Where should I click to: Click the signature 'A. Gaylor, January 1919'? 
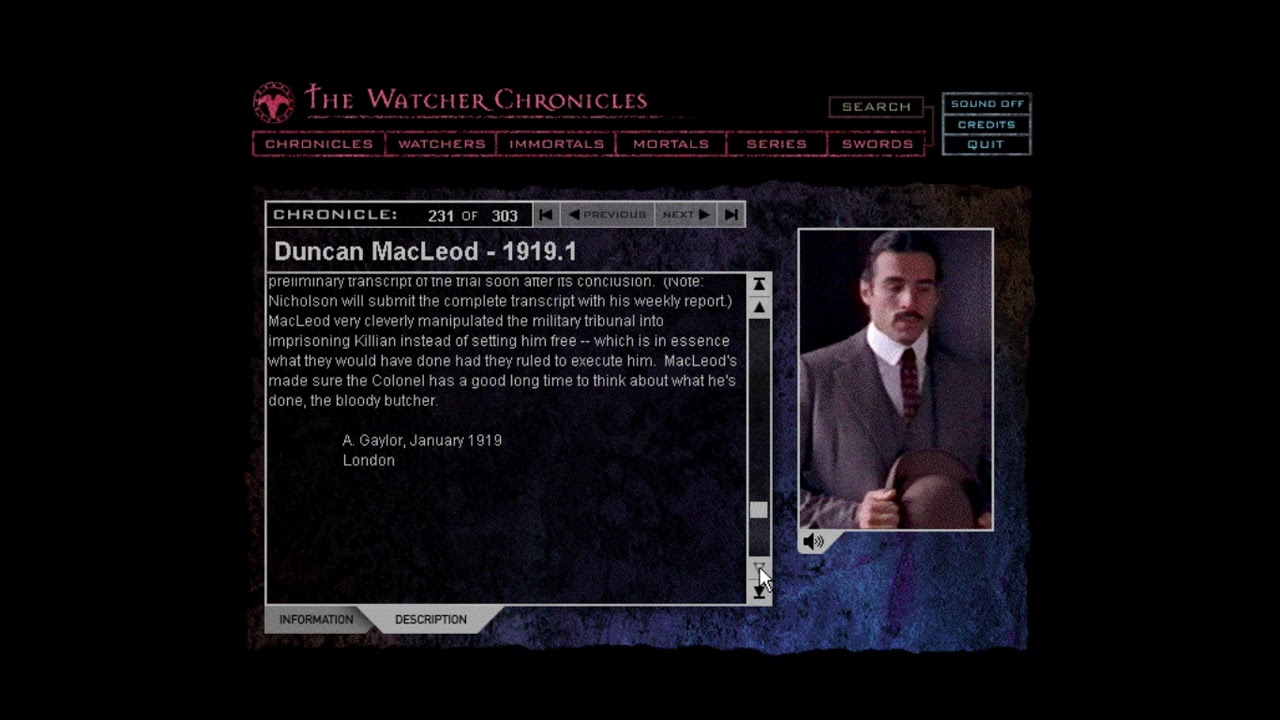422,440
